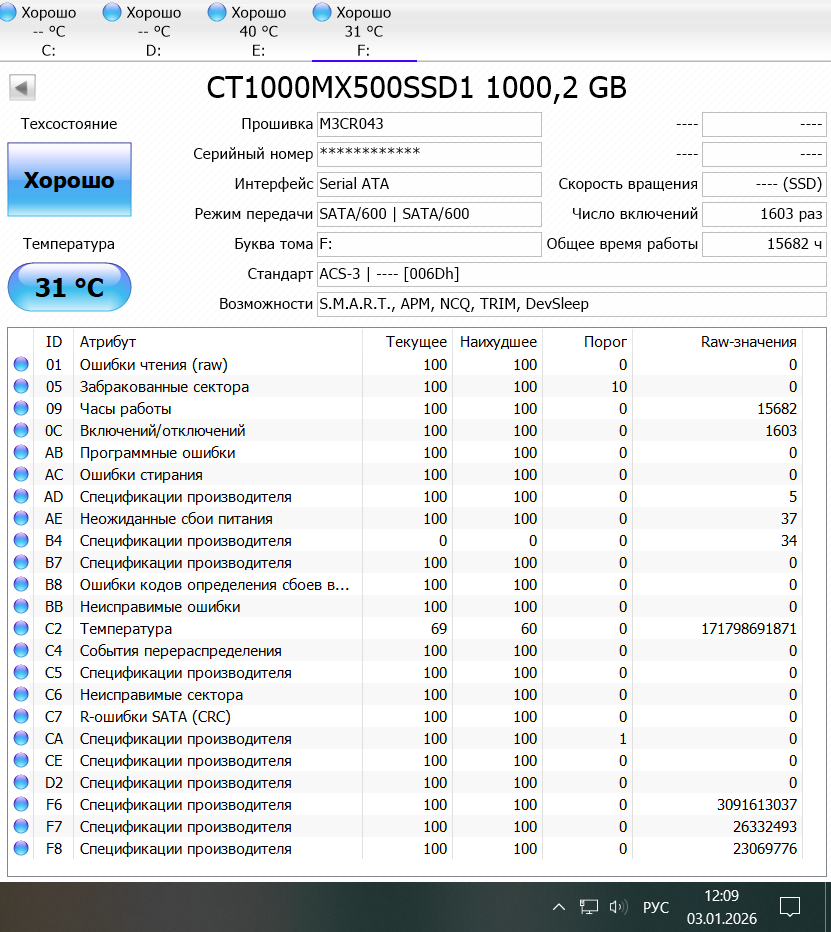Click the status orb of attribute 05
This screenshot has width=831, height=932.
pyautogui.click(x=21, y=386)
